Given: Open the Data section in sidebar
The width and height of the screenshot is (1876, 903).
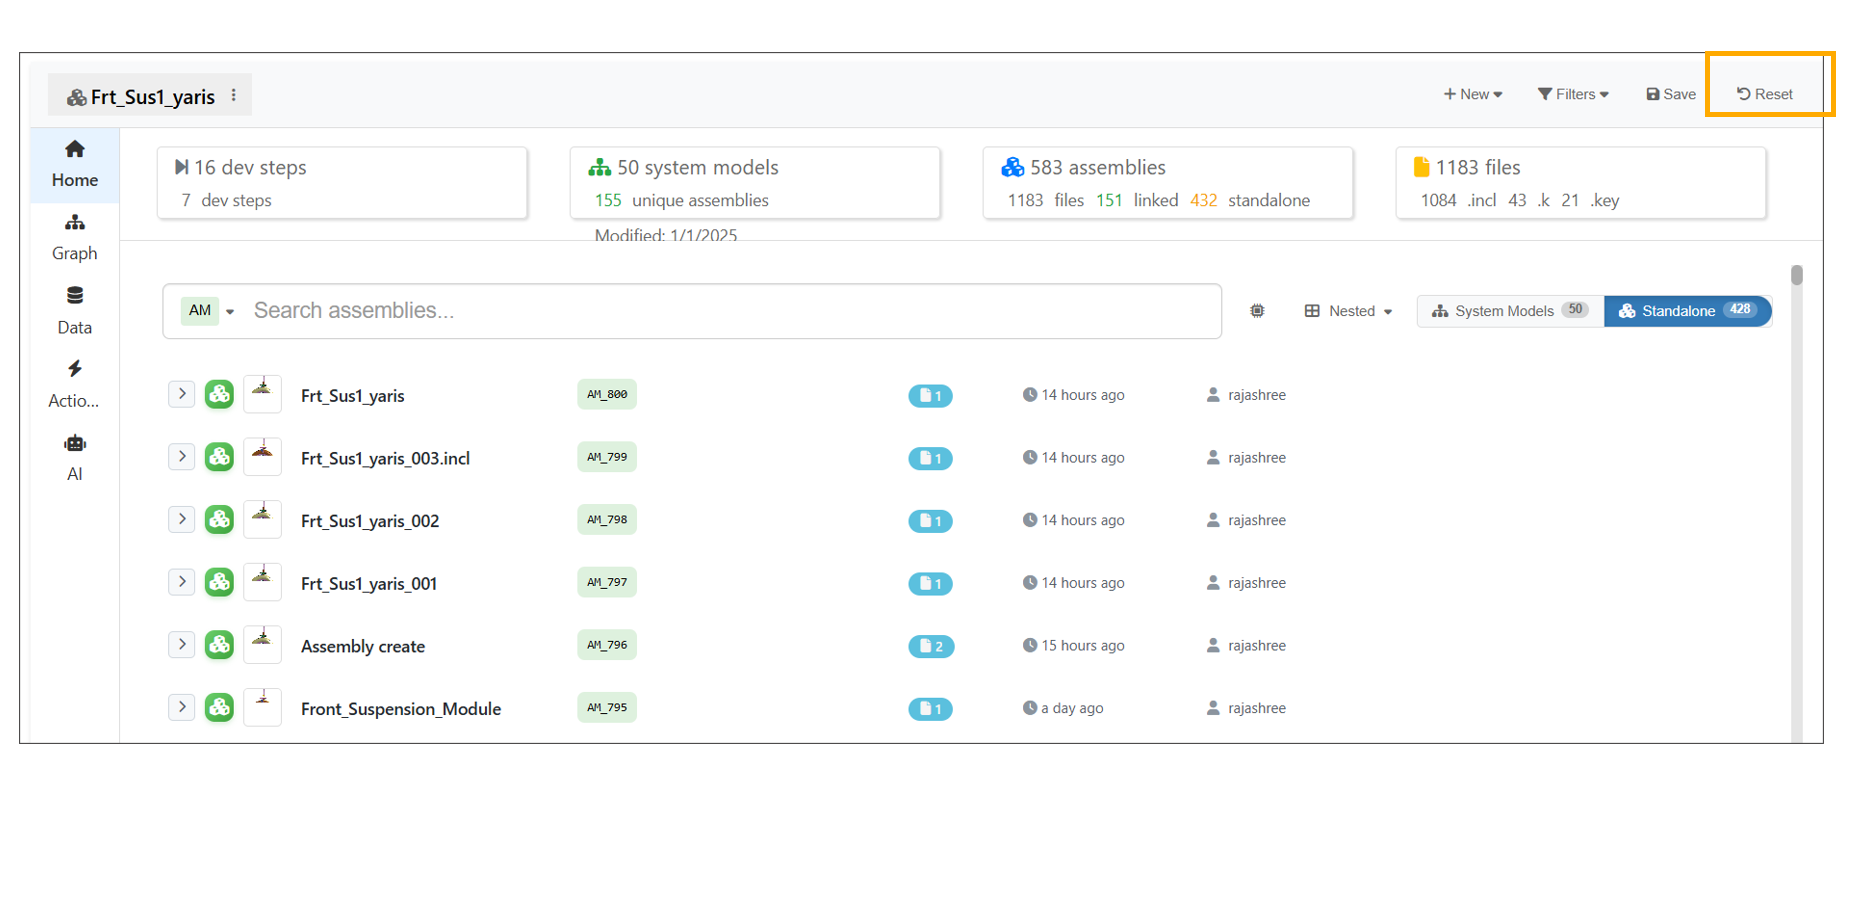Looking at the screenshot, I should click(x=75, y=311).
